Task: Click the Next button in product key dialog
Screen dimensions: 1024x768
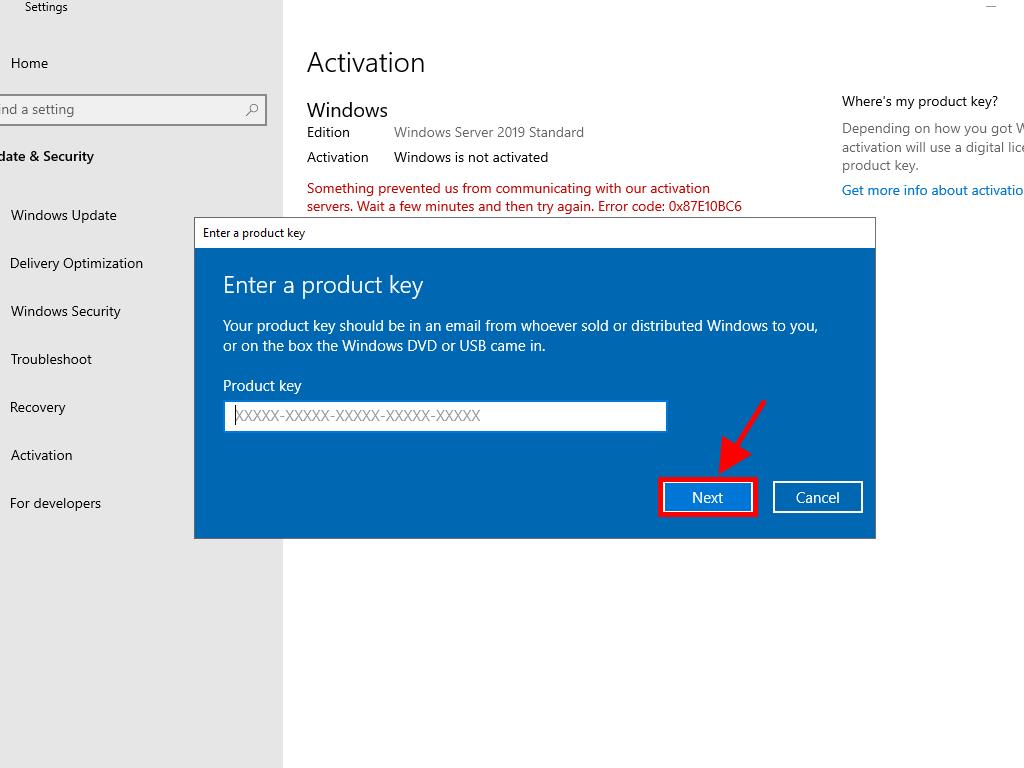Action: point(707,498)
